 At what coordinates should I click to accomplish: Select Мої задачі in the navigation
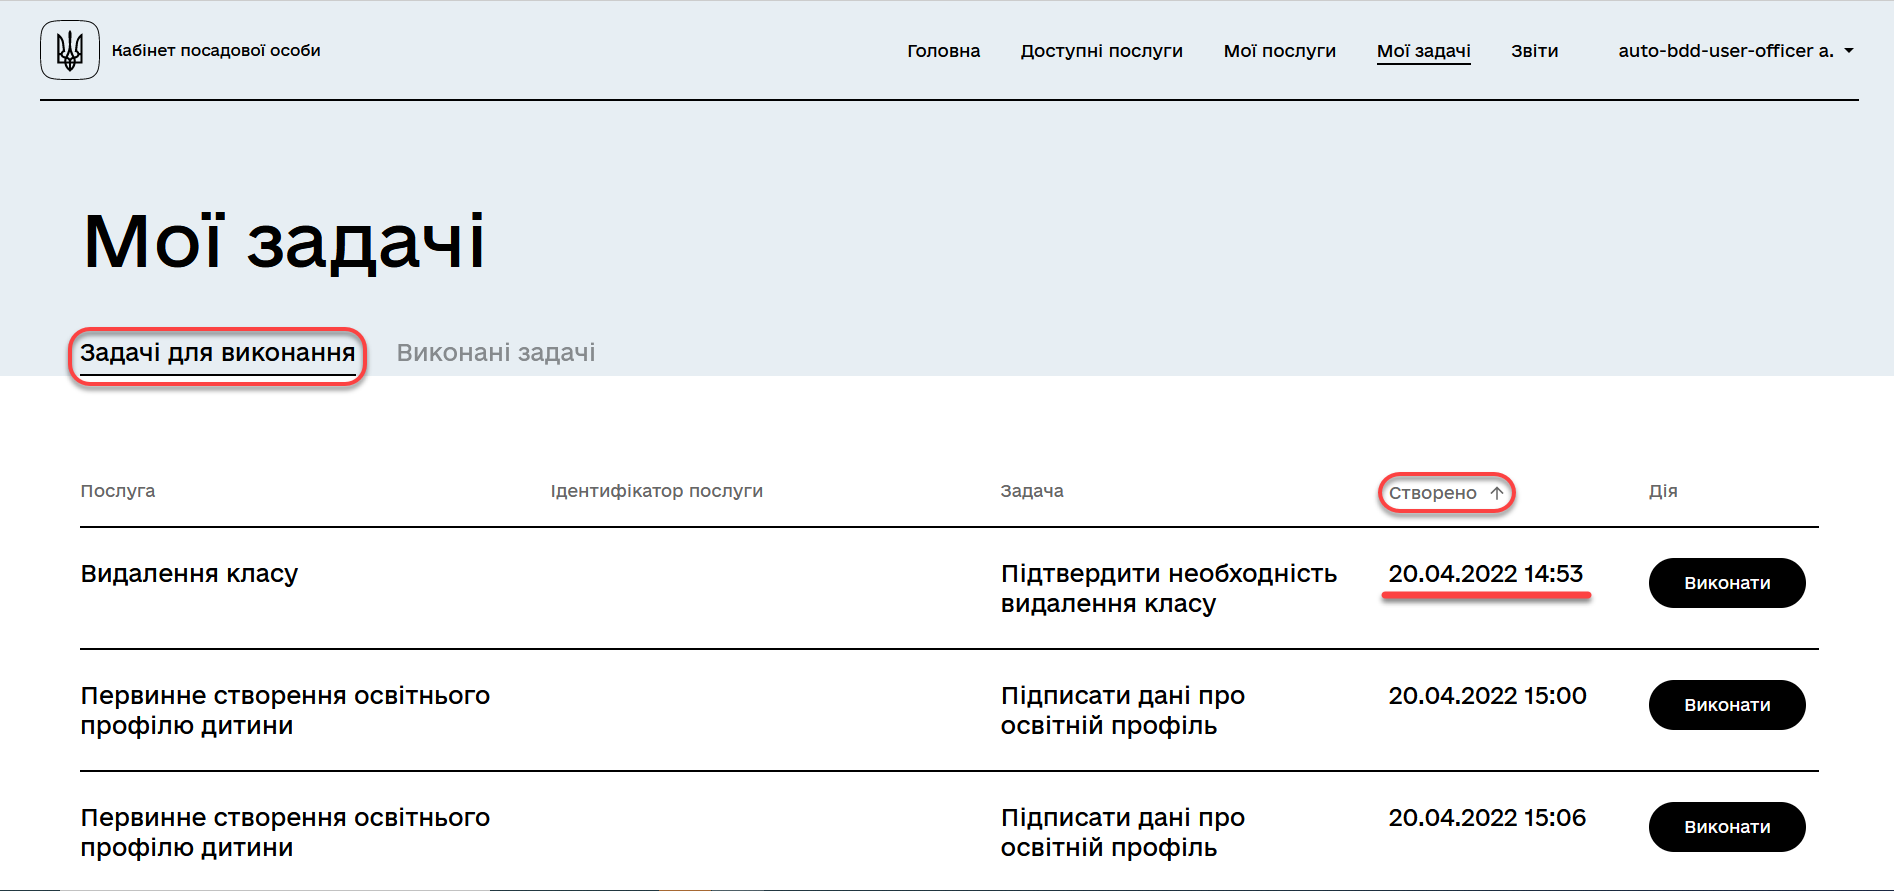pos(1423,51)
